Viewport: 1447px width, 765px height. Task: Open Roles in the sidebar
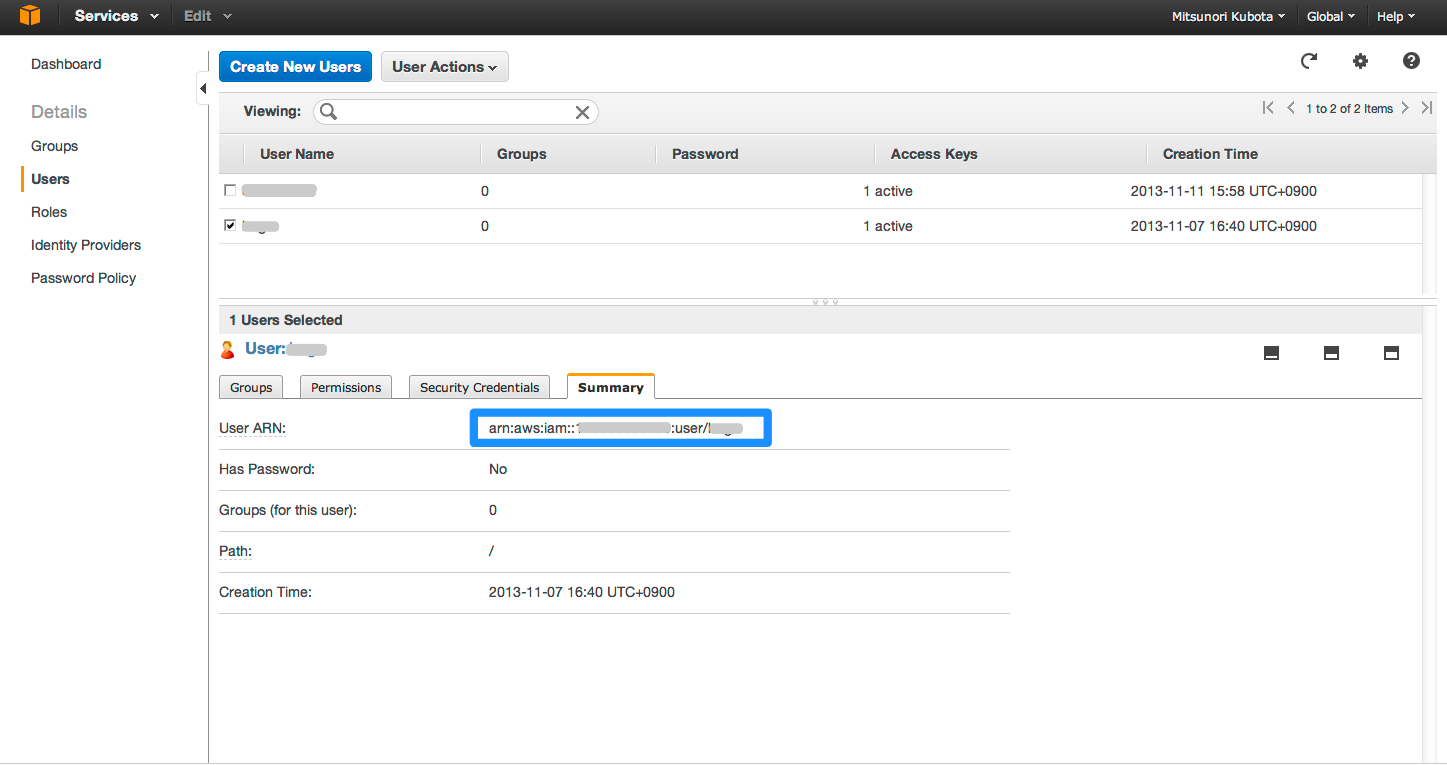49,212
